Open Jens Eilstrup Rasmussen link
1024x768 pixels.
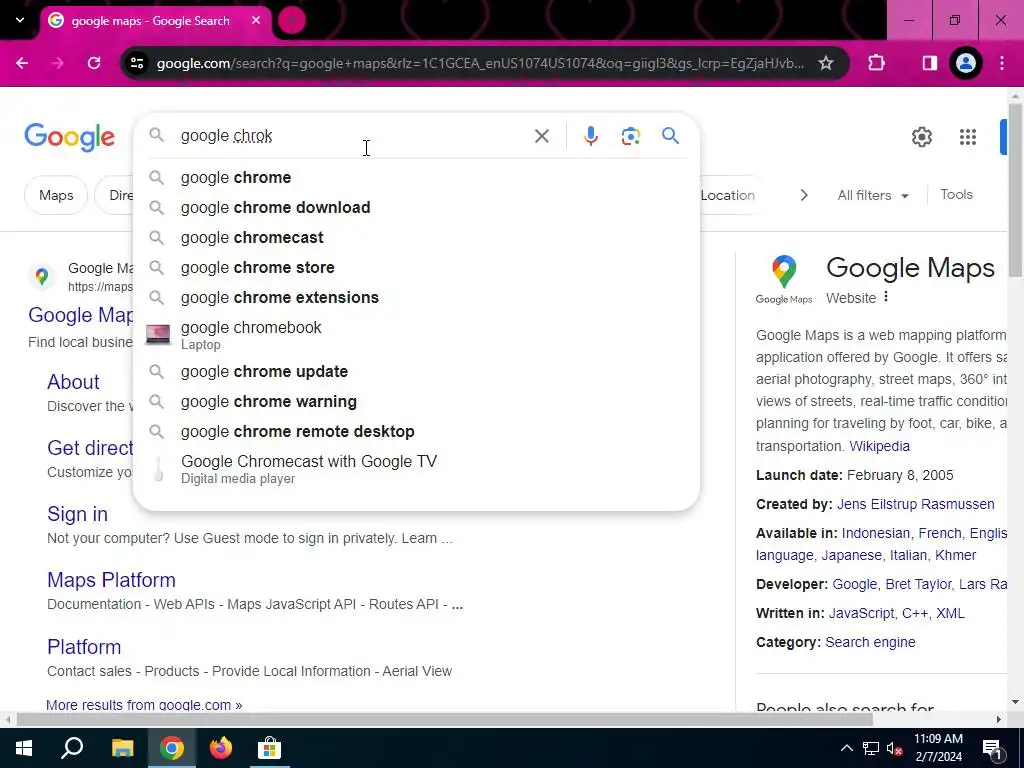coord(916,504)
